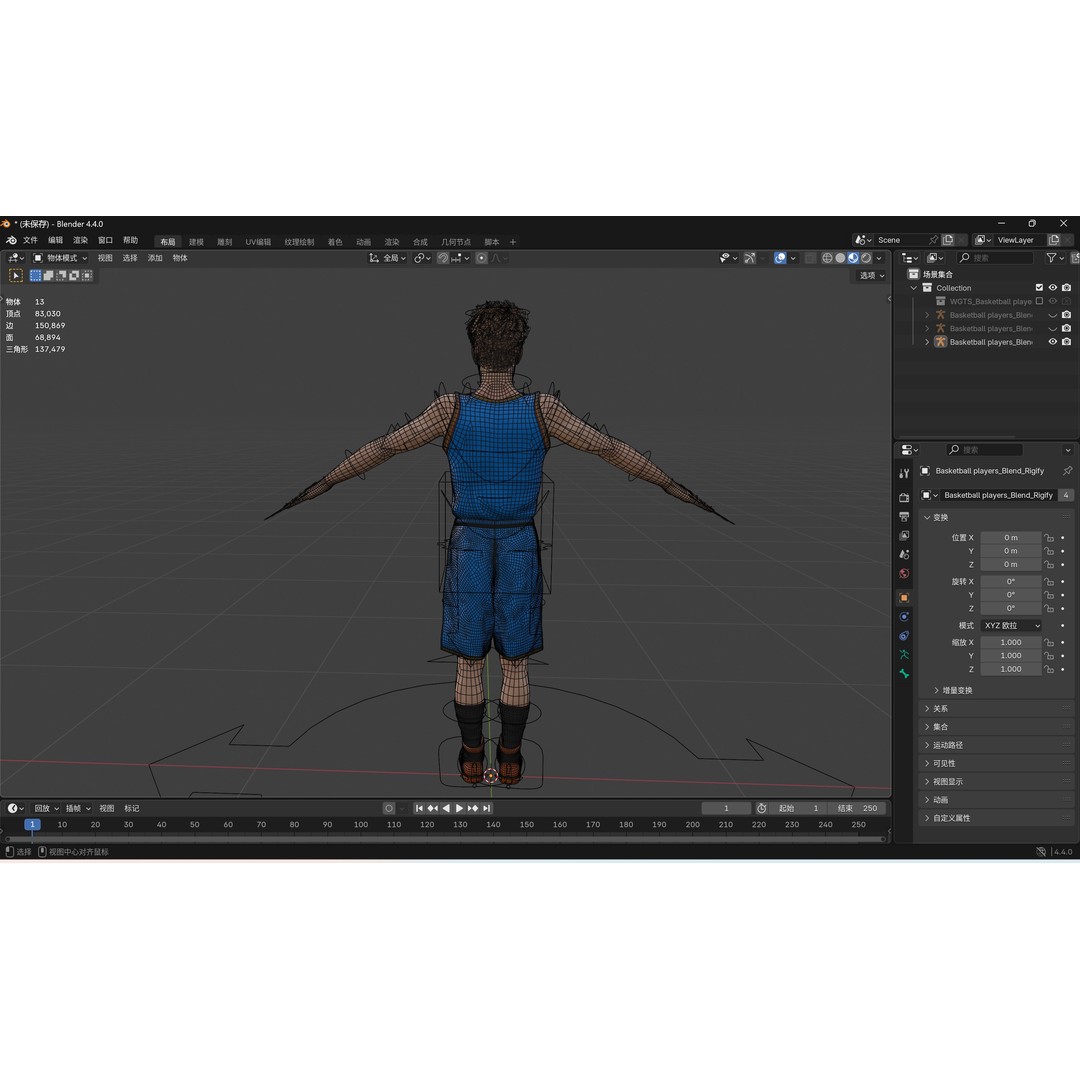The height and width of the screenshot is (1080, 1080).
Task: Collapse the Collection tree item
Action: (x=914, y=288)
